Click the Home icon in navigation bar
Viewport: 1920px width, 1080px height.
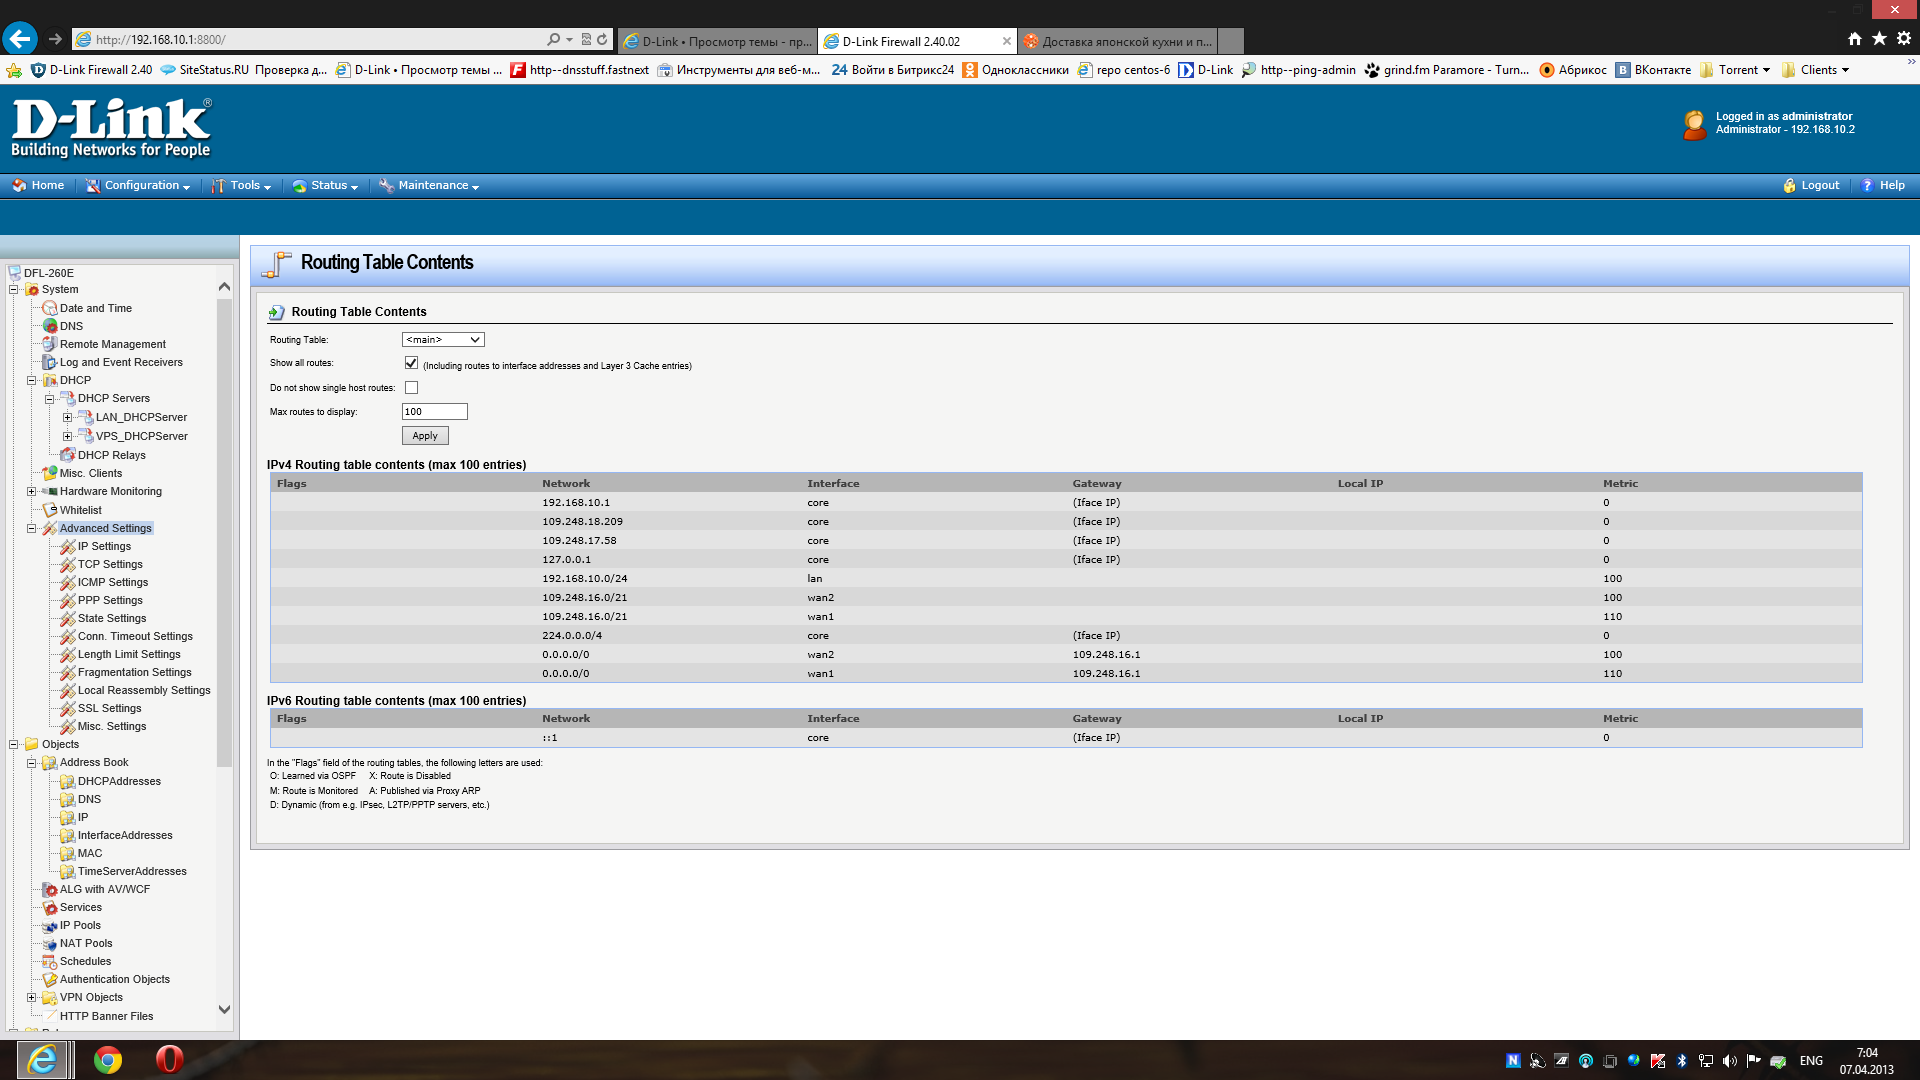tap(19, 186)
